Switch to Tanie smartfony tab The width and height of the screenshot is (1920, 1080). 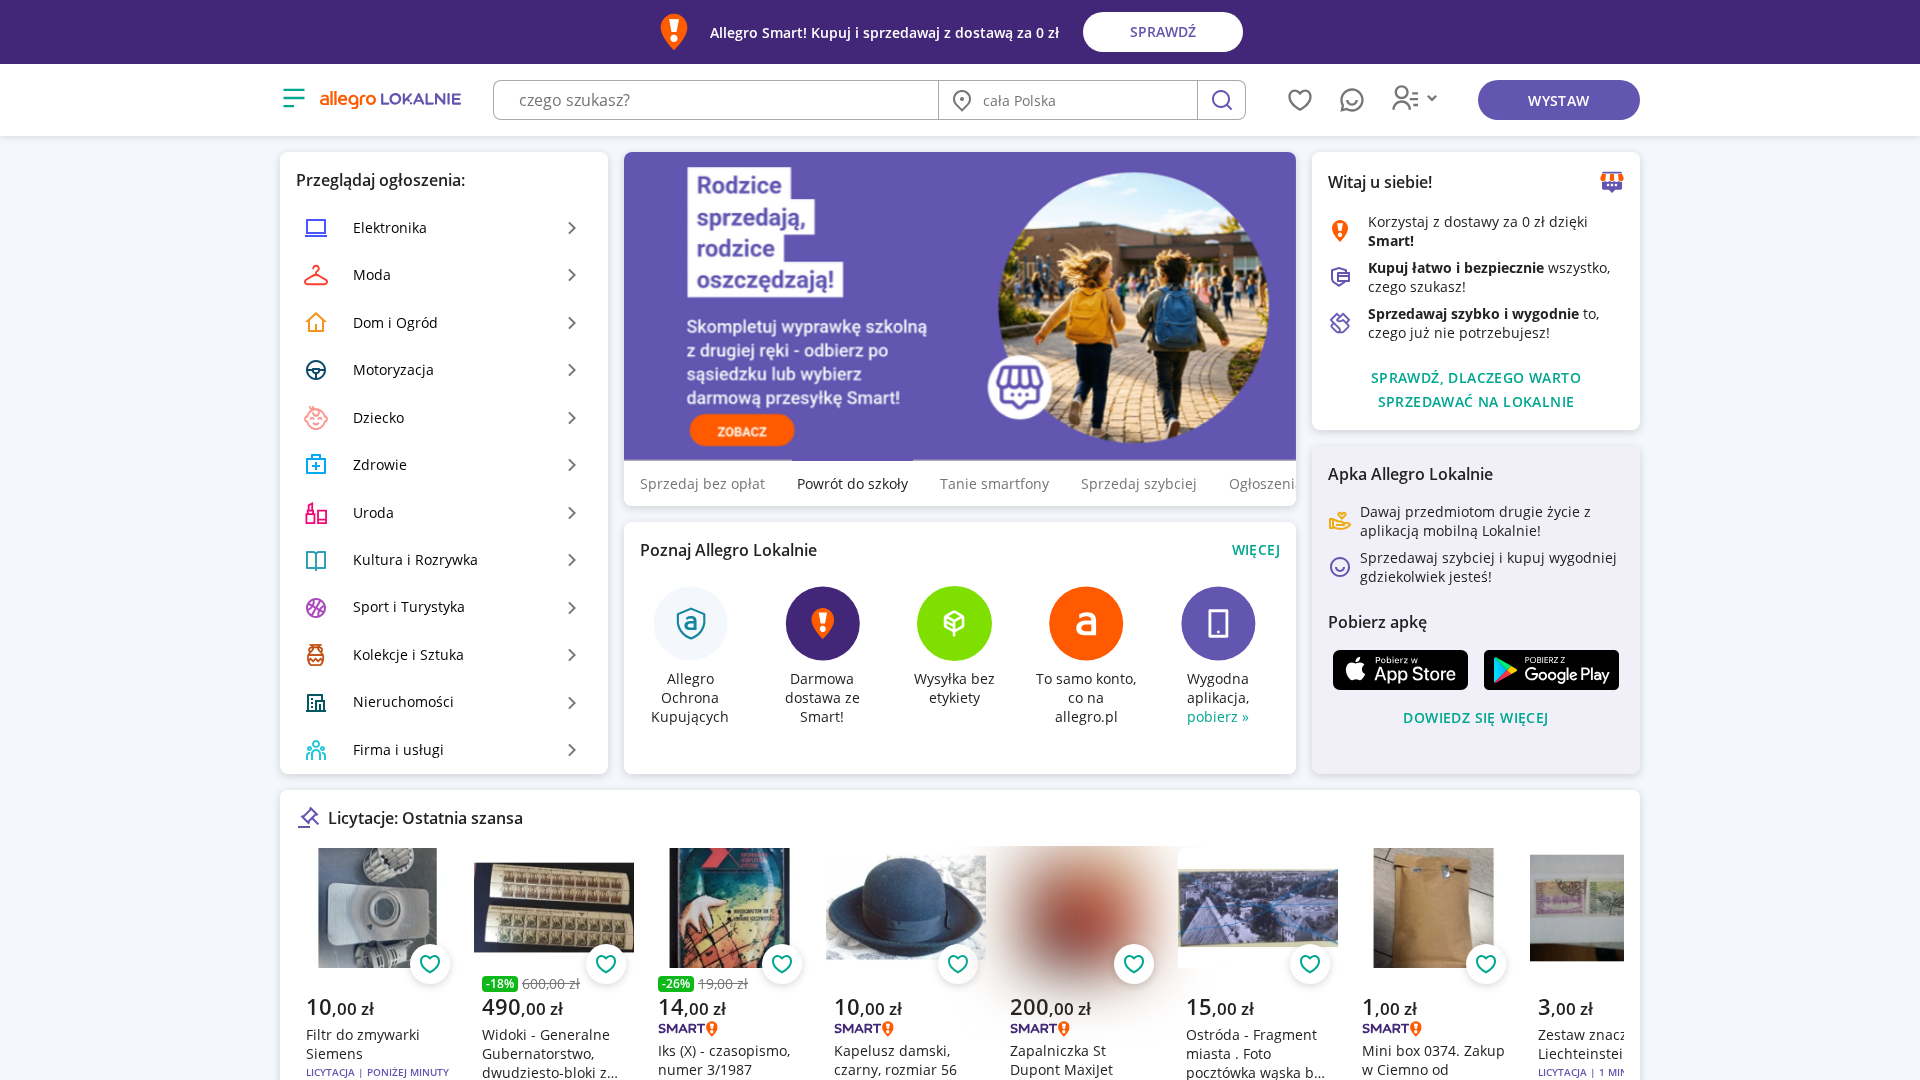(x=994, y=484)
